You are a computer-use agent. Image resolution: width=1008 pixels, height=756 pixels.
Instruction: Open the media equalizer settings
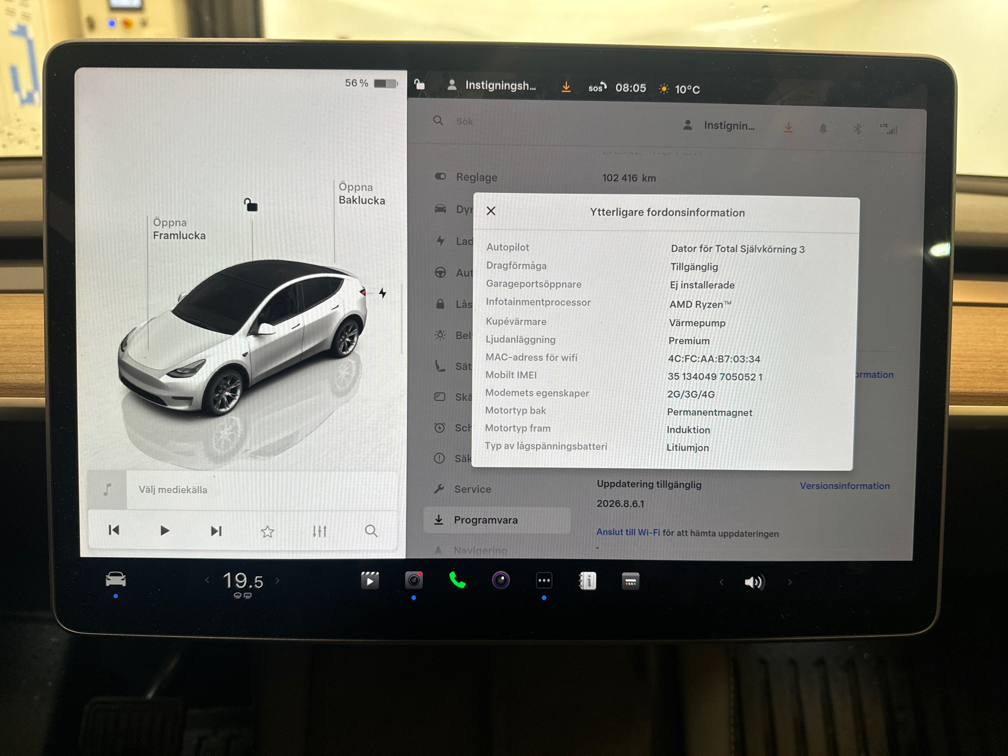(319, 531)
